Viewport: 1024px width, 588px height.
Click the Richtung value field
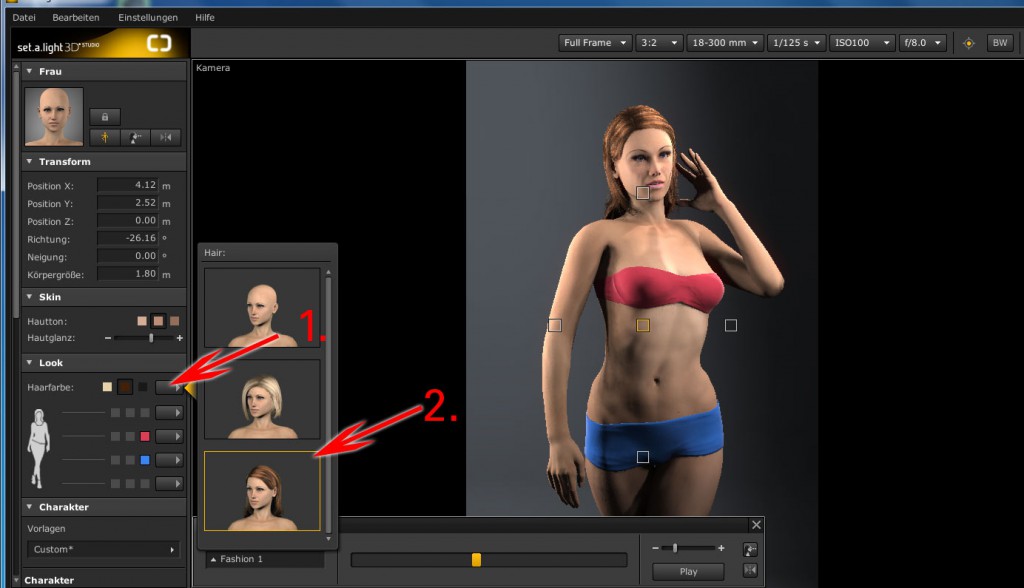tap(128, 238)
